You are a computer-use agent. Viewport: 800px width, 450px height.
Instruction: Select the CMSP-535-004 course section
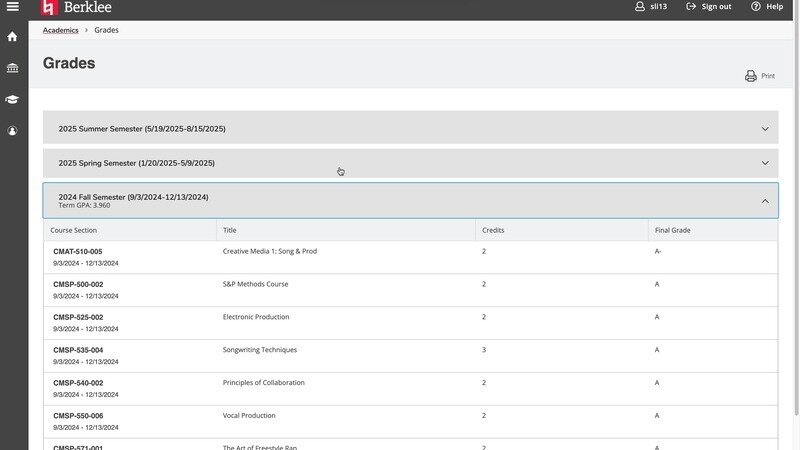click(78, 350)
